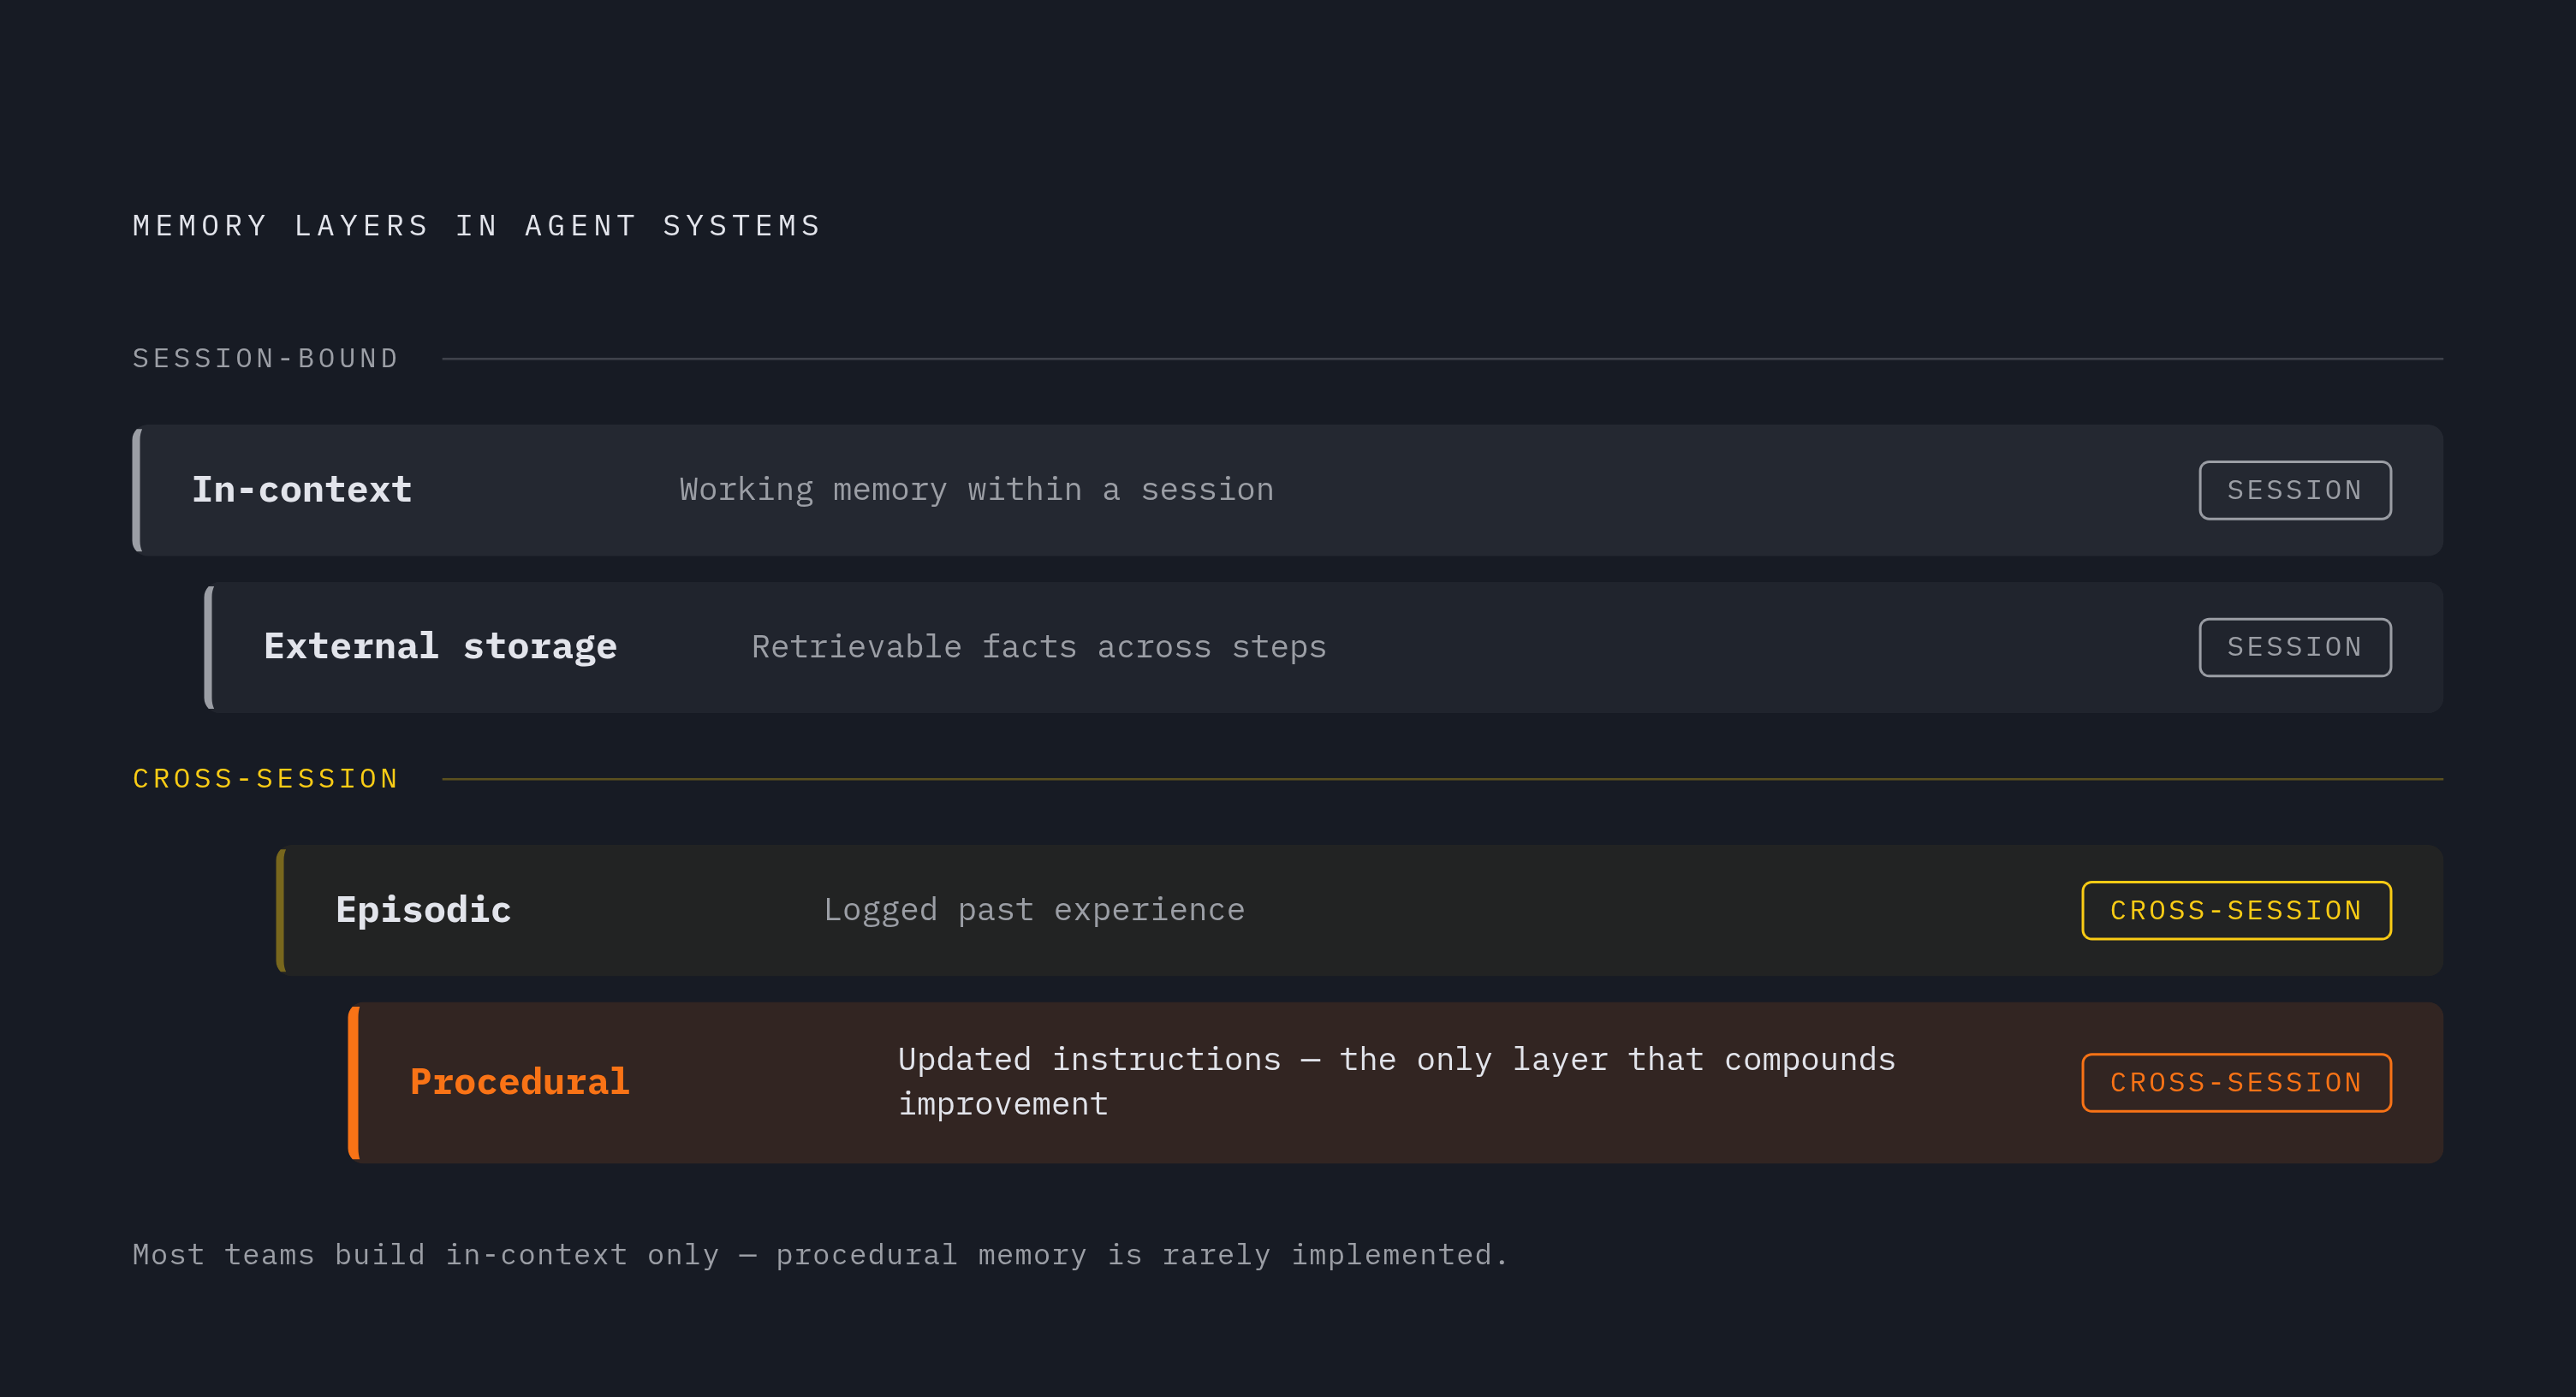The height and width of the screenshot is (1397, 2576).
Task: Click 'Working memory within a session' description
Action: point(977,490)
